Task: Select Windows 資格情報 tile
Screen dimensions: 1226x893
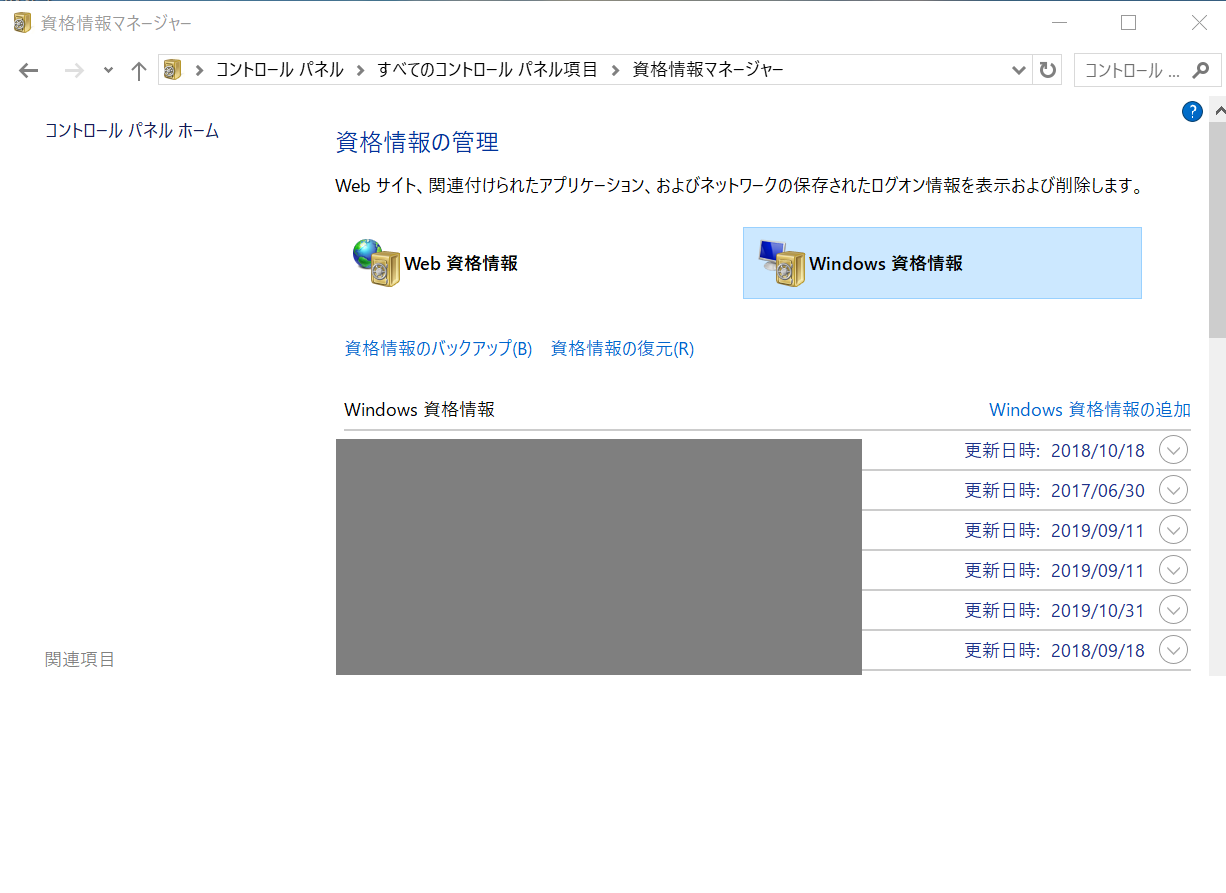Action: [942, 263]
